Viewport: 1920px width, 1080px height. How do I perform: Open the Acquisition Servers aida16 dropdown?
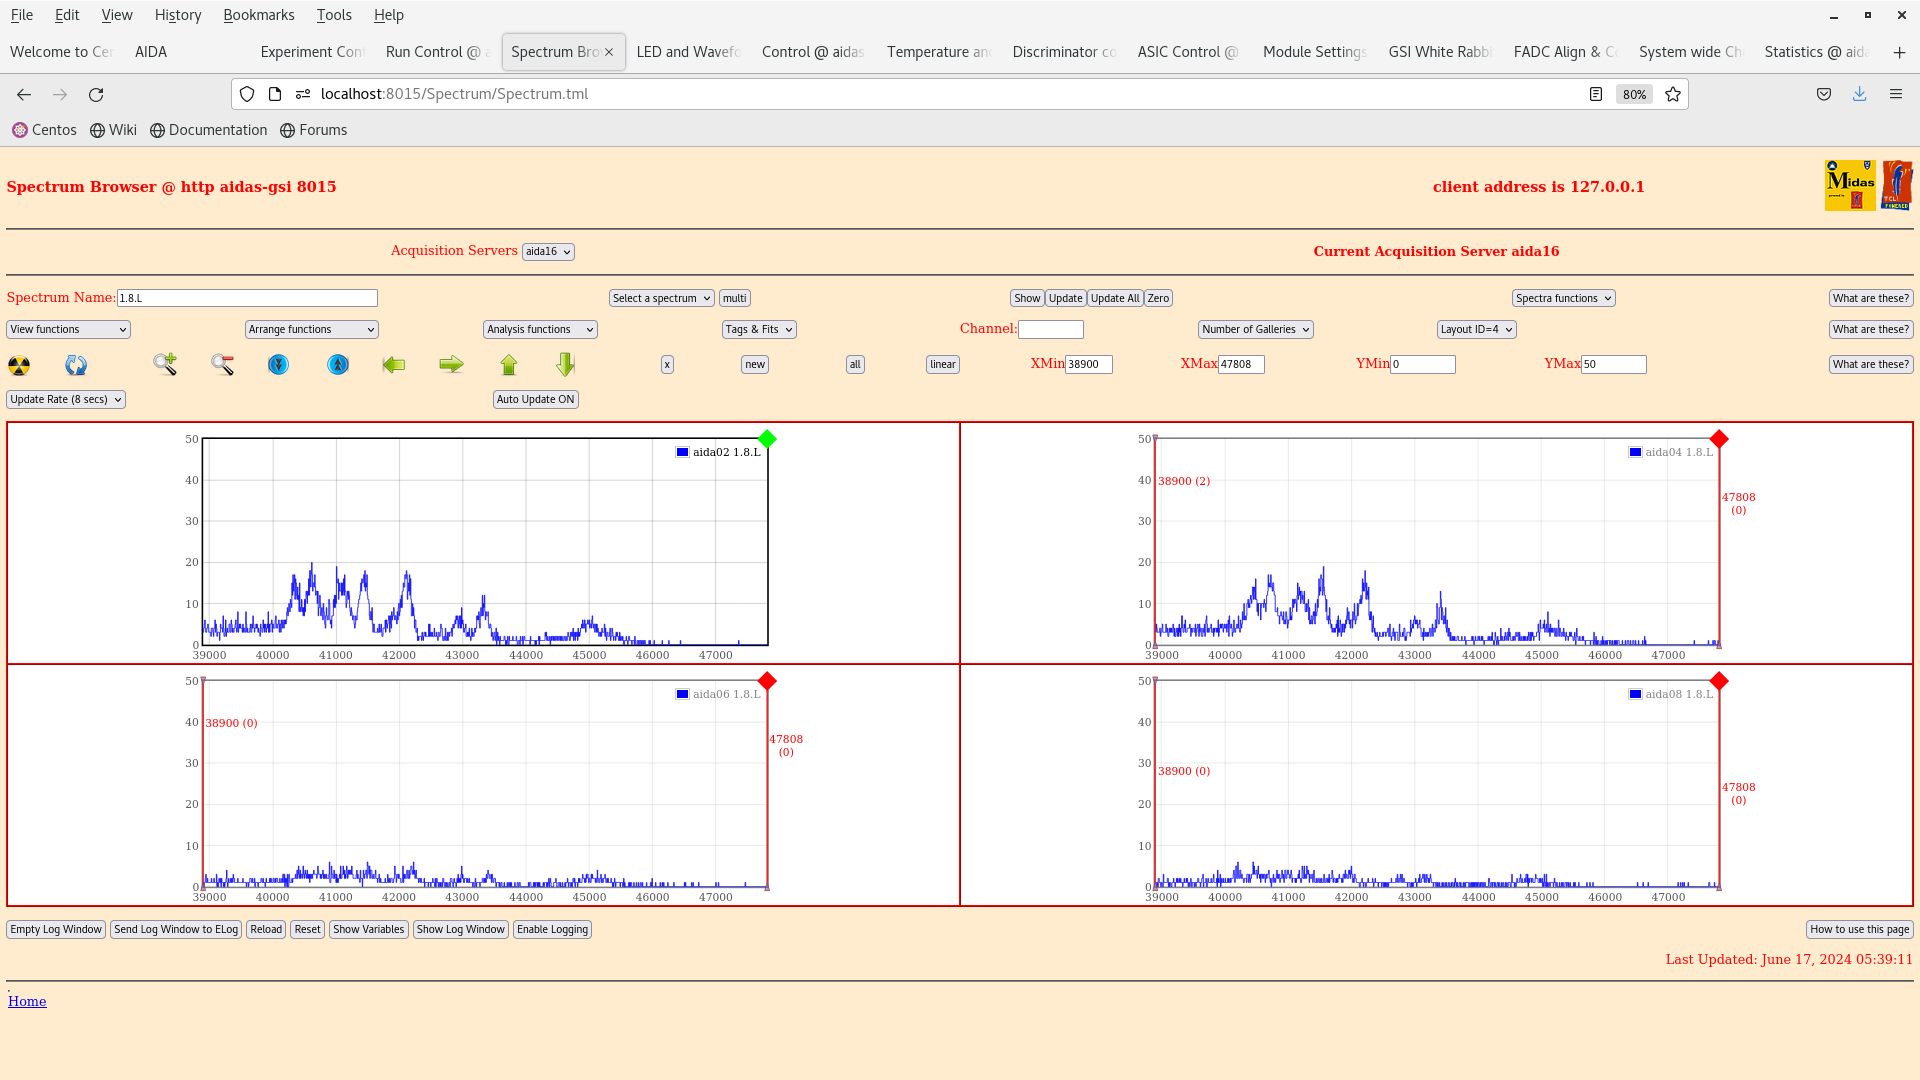(x=548, y=252)
